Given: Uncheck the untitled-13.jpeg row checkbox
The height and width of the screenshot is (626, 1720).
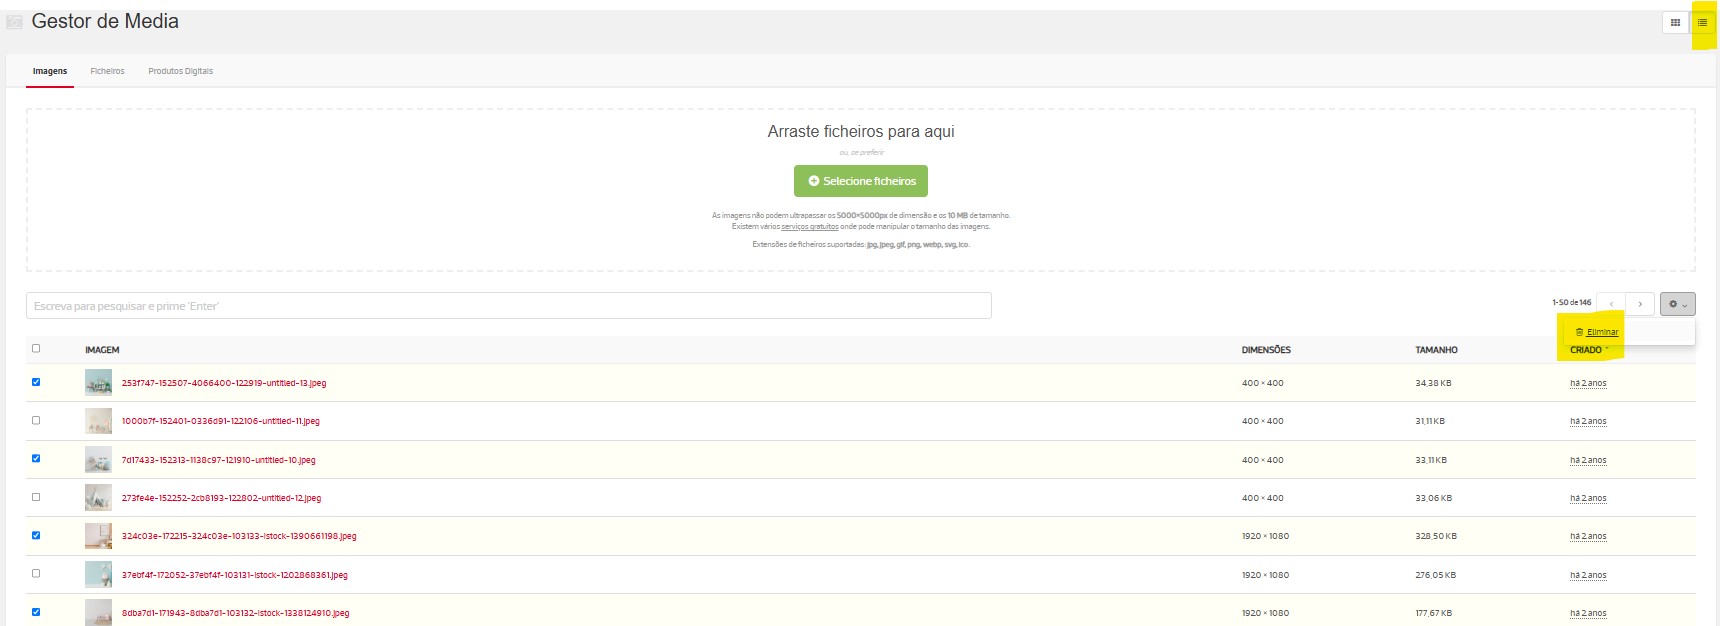Looking at the screenshot, I should (36, 382).
